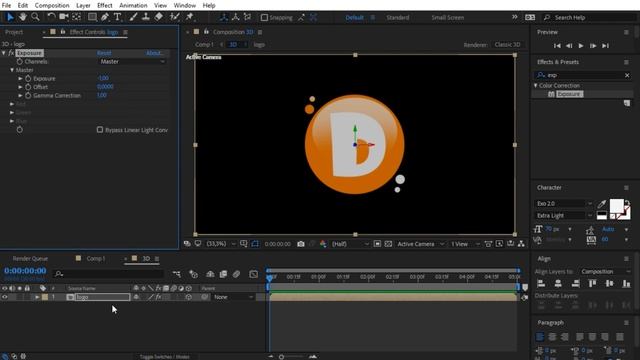Select the Puppet Pin tool
Viewport: 640px width, 360px height.
[189, 17]
